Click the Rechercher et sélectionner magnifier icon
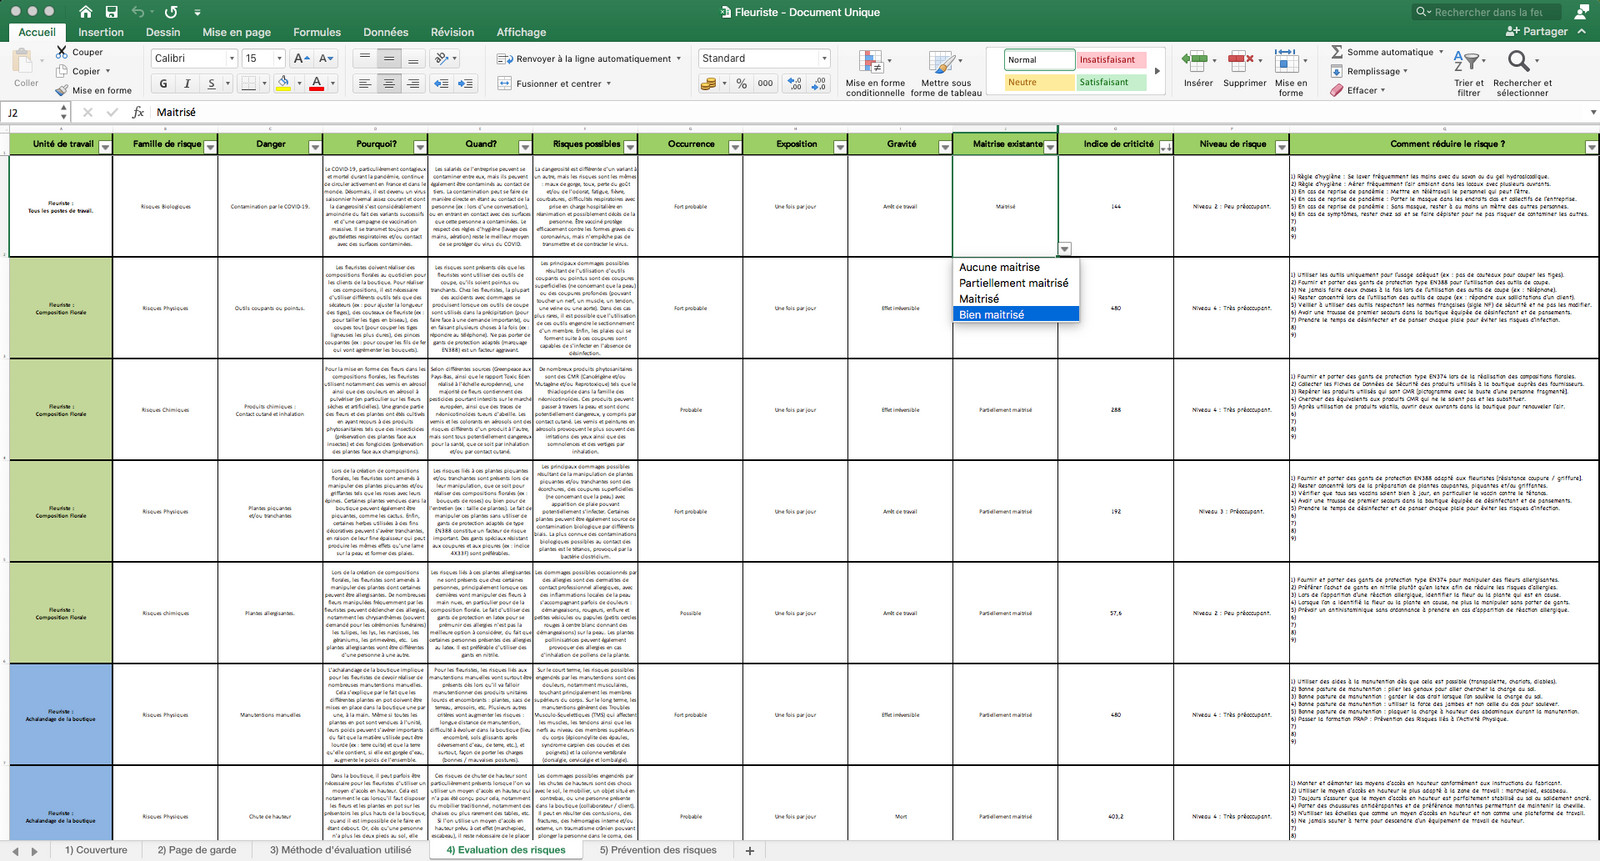Image resolution: width=1600 pixels, height=861 pixels. [1519, 61]
